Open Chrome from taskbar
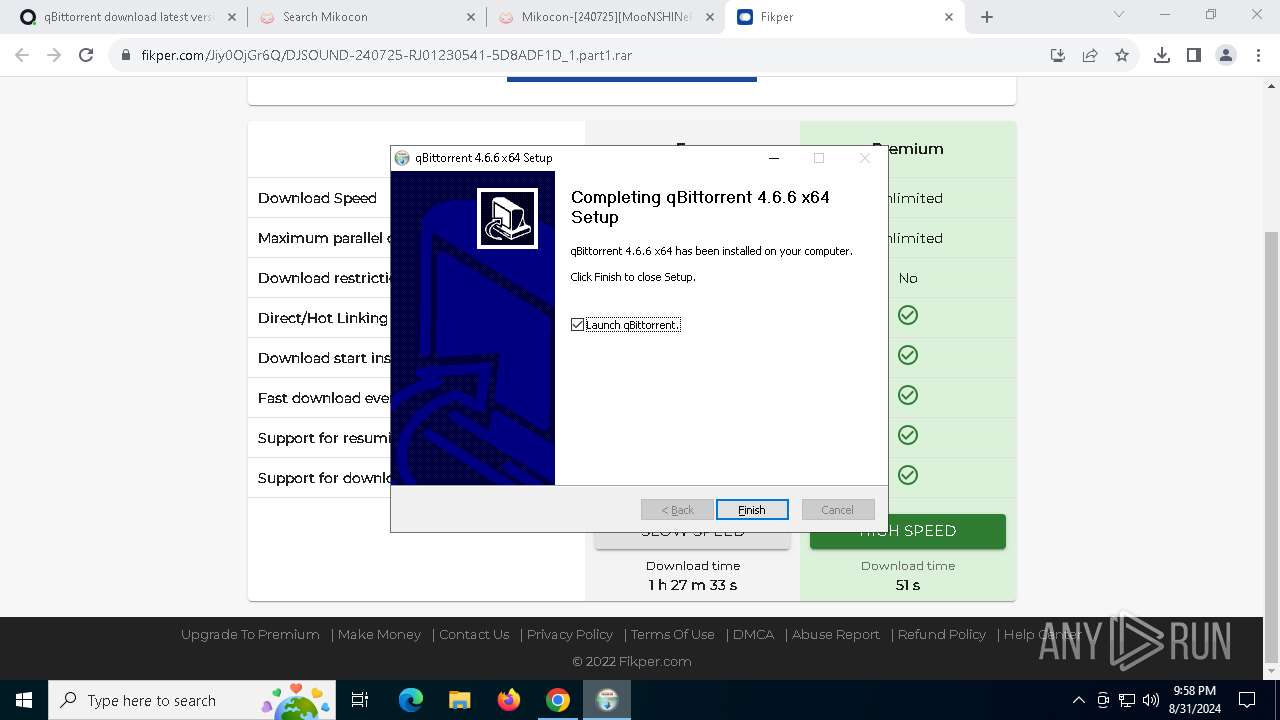The height and width of the screenshot is (720, 1280). (x=558, y=700)
